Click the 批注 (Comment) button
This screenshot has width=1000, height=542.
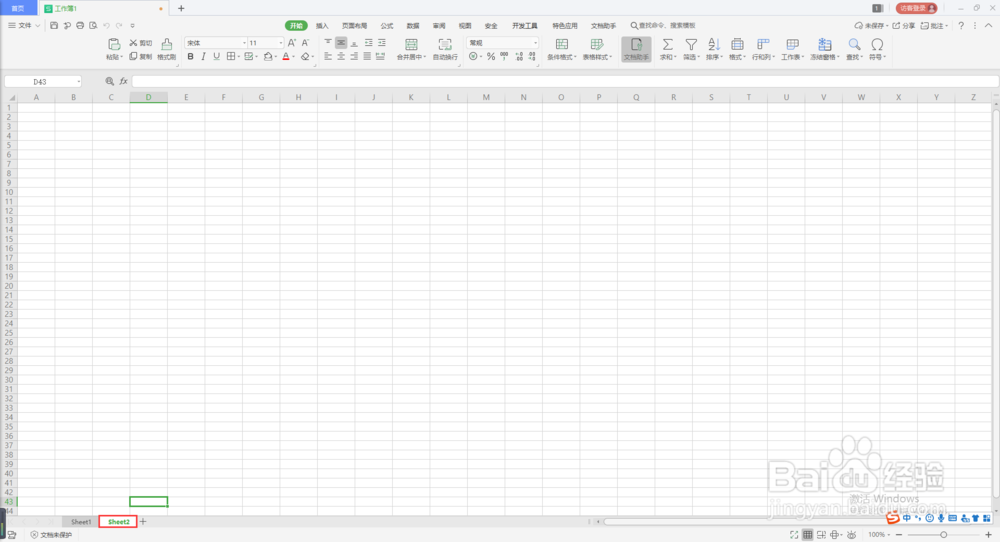(x=934, y=26)
